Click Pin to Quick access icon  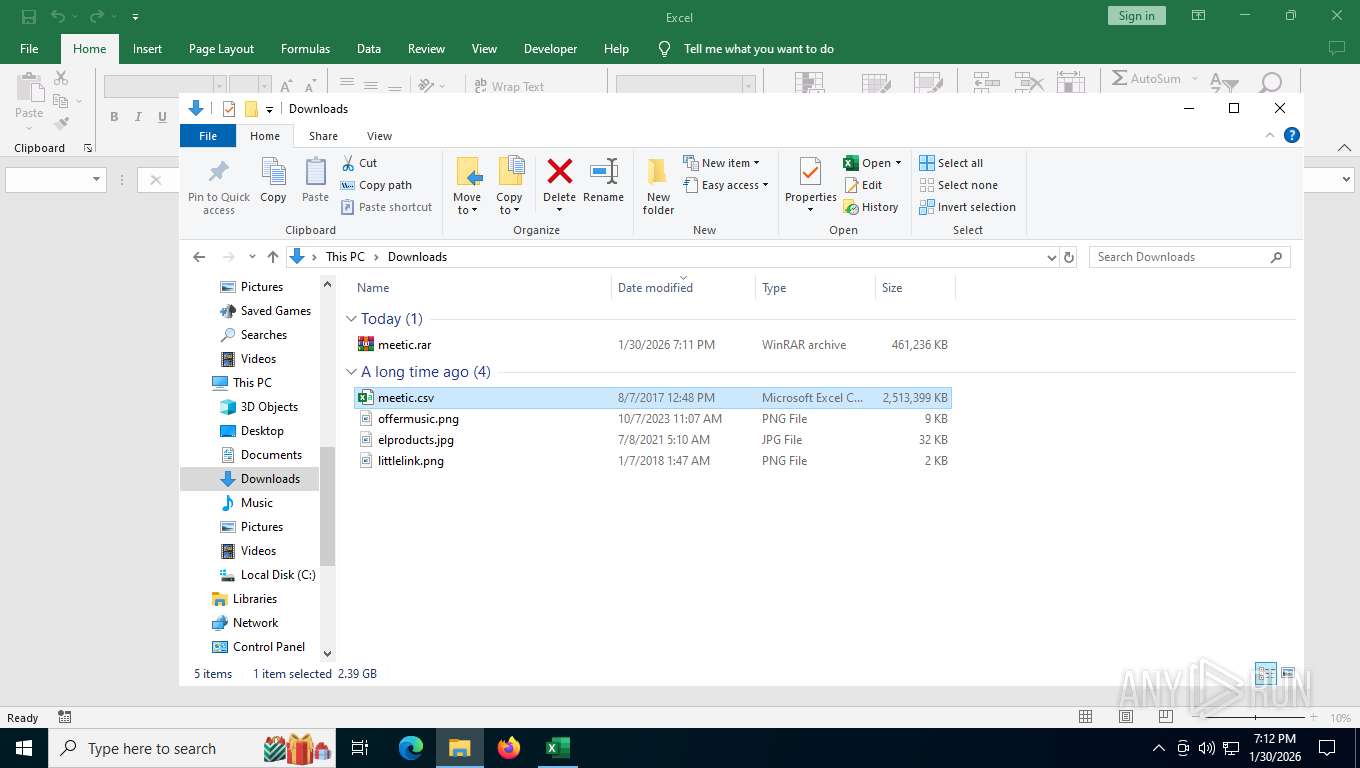tap(219, 172)
